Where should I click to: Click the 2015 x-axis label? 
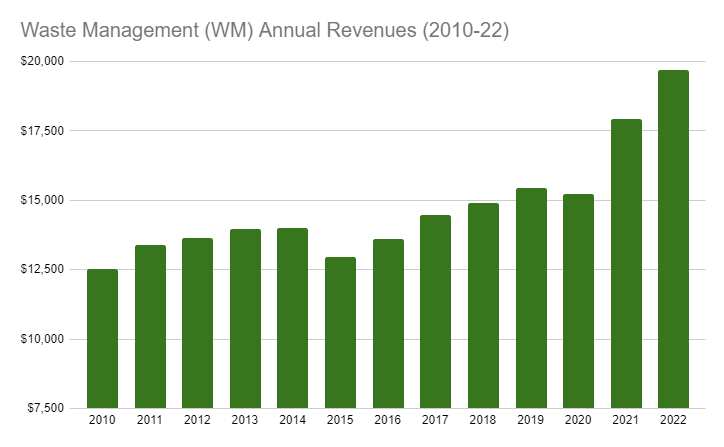(x=340, y=420)
